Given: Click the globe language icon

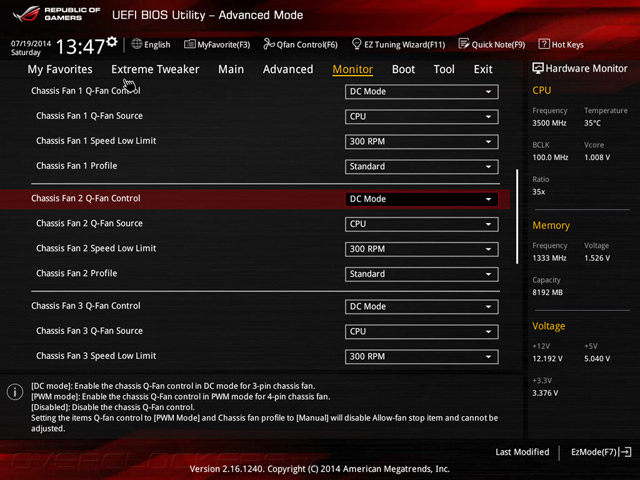Looking at the screenshot, I should pos(137,44).
